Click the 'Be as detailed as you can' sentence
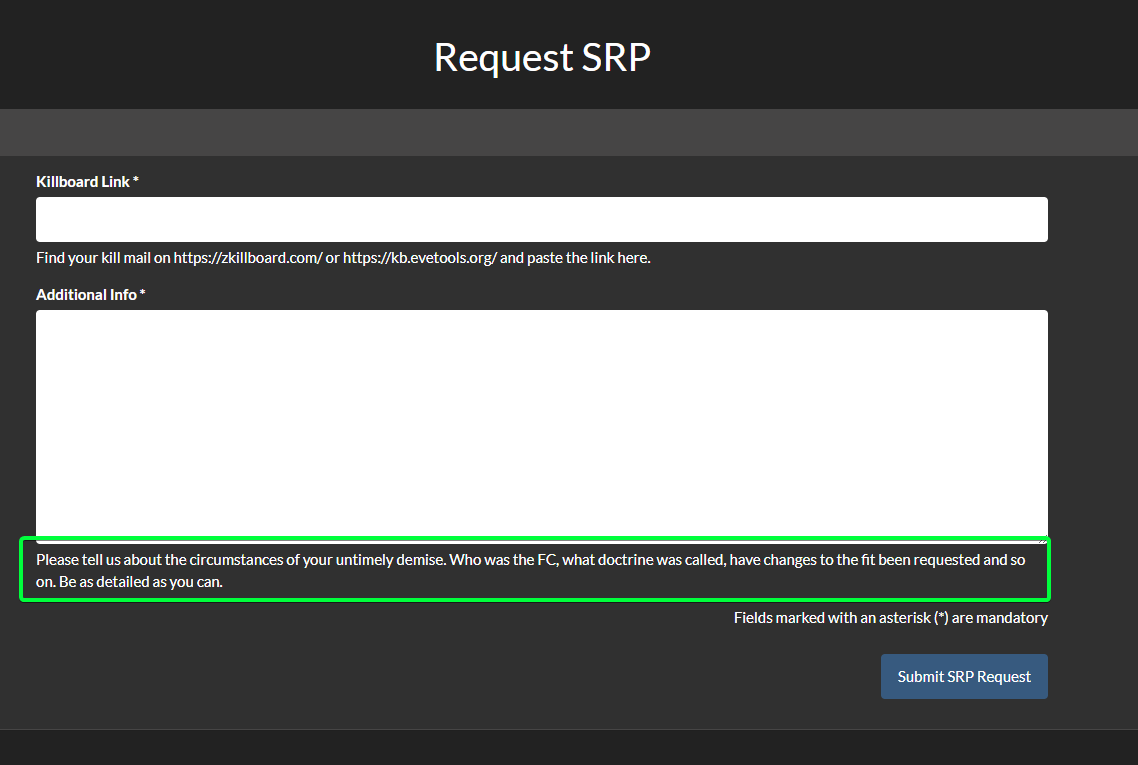Screen dimensions: 1138x765 145,581
